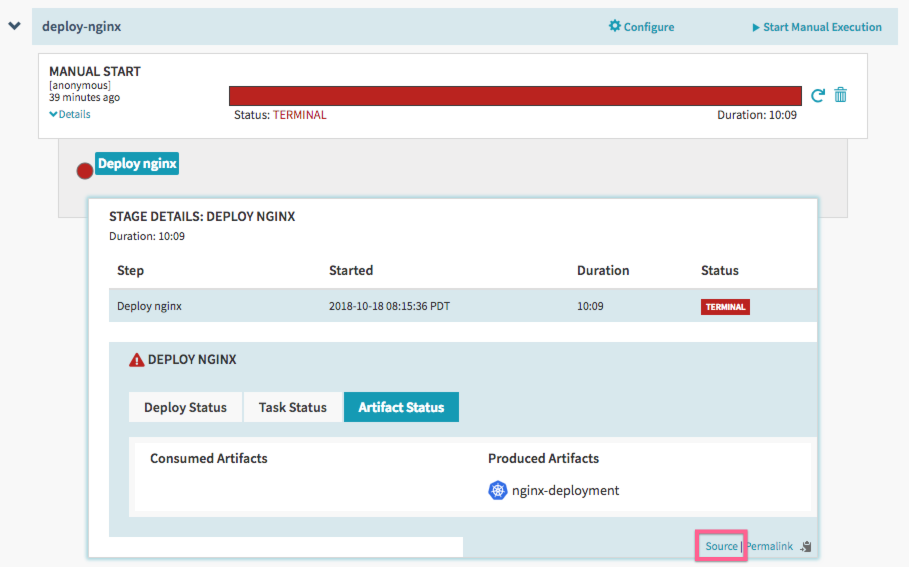Click the Configure gear icon
The height and width of the screenshot is (567, 909).
click(615, 26)
